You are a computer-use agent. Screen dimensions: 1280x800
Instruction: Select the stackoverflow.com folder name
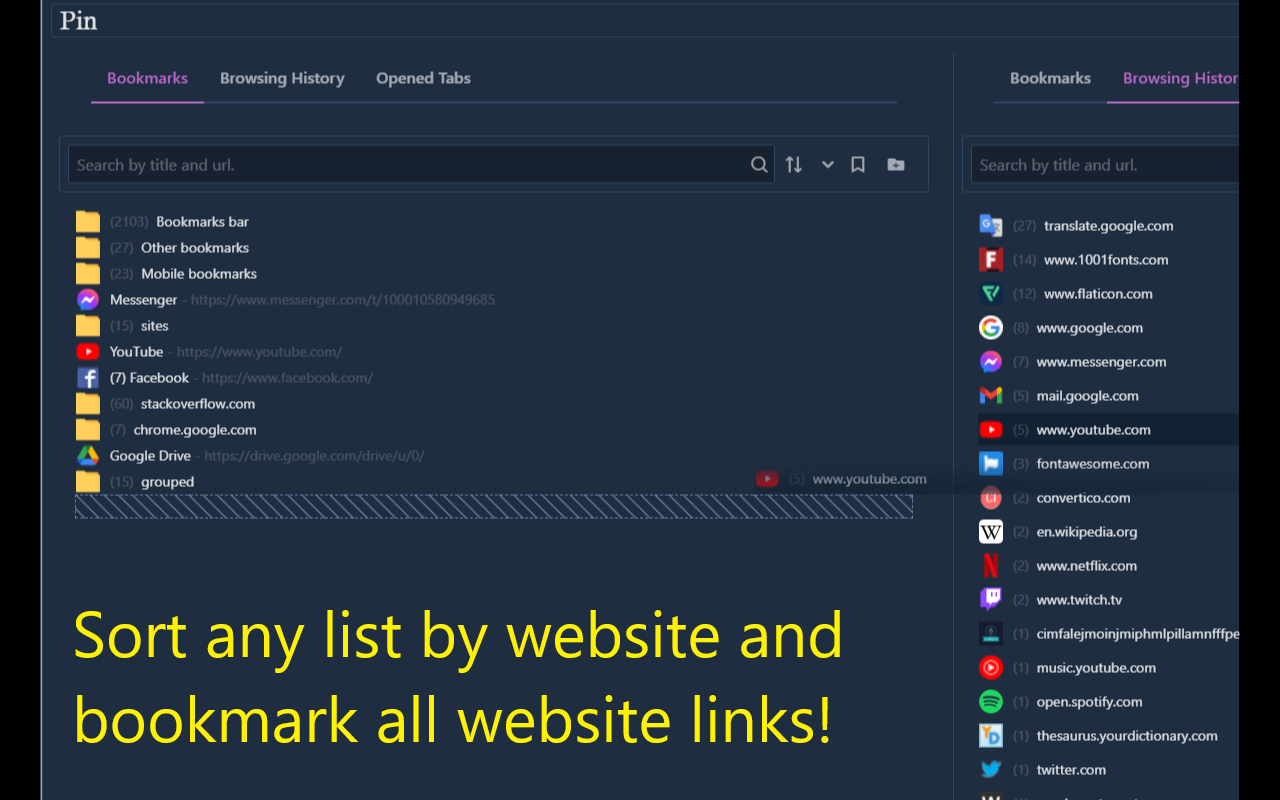click(x=198, y=404)
